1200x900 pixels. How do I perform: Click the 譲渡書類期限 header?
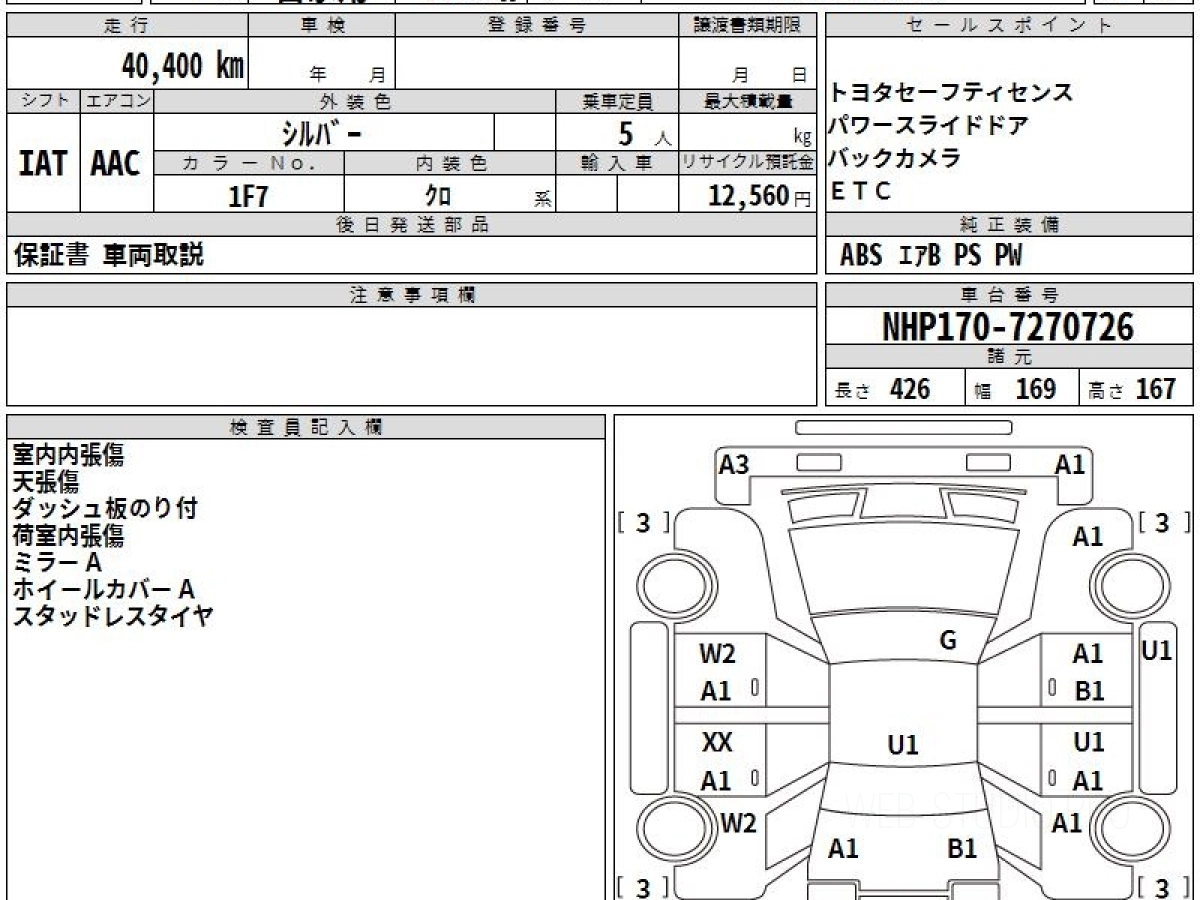pos(748,26)
